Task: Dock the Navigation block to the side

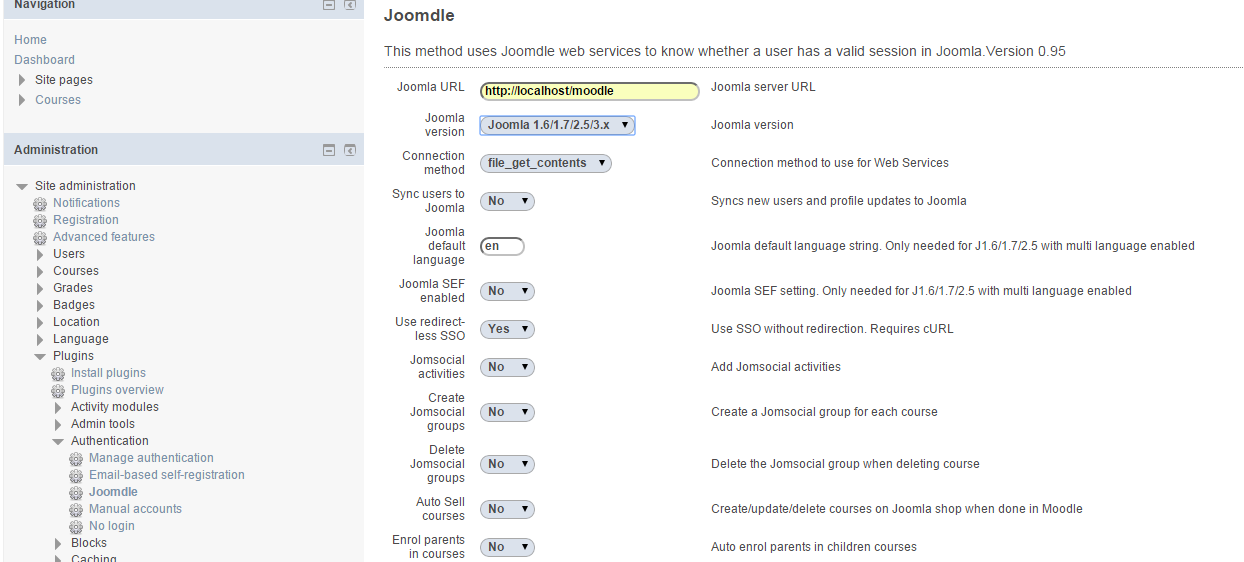Action: (350, 5)
